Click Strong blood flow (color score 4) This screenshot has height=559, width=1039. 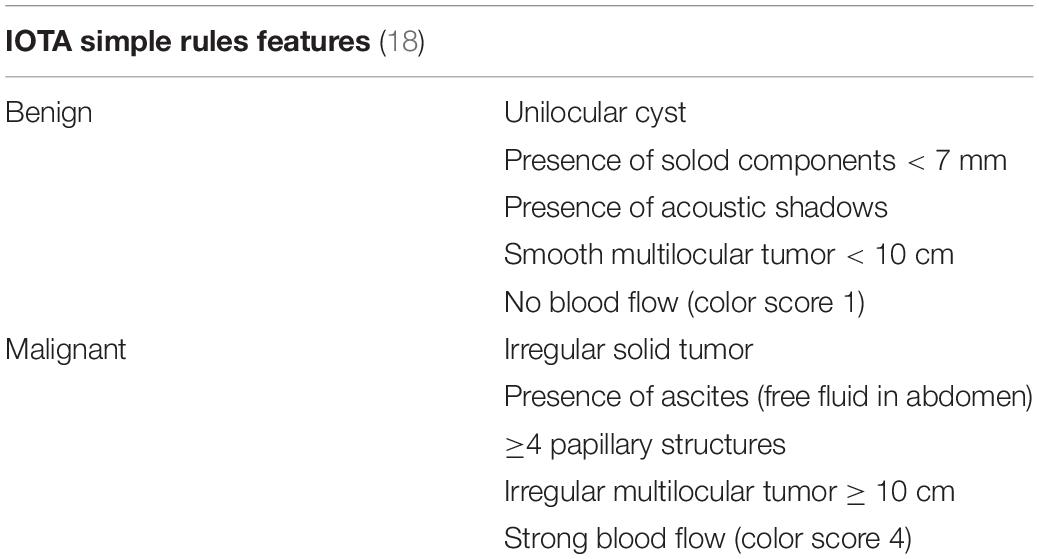point(708,538)
